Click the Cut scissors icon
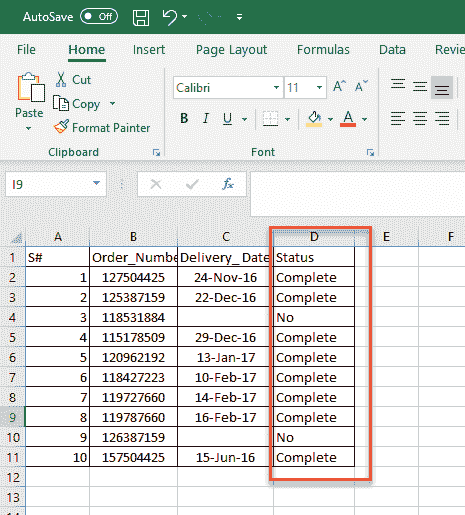 (61, 80)
